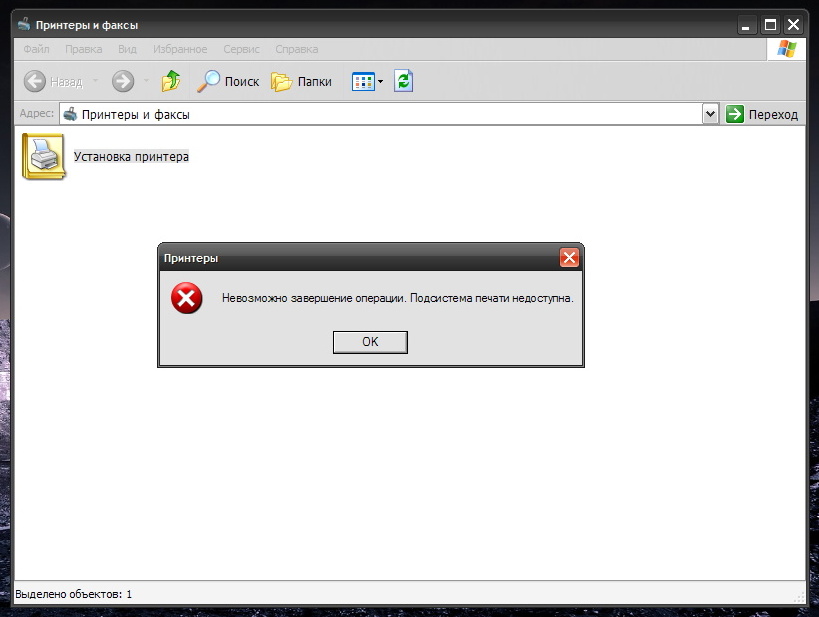Expand the Forward history dropdown arrow
Screen dimensions: 819x617
146,81
